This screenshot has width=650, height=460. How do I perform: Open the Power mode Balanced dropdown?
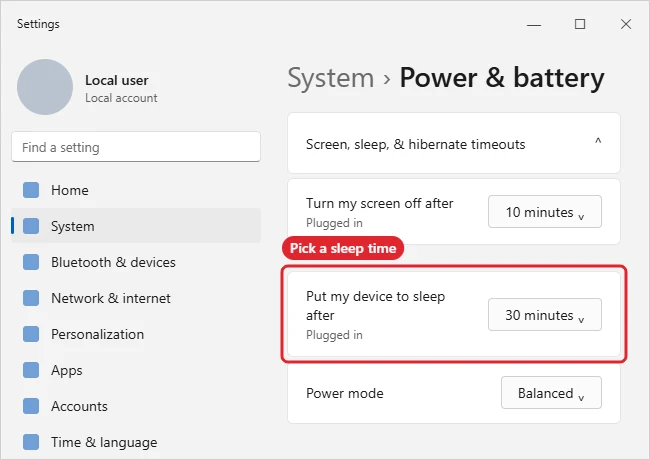coord(551,392)
